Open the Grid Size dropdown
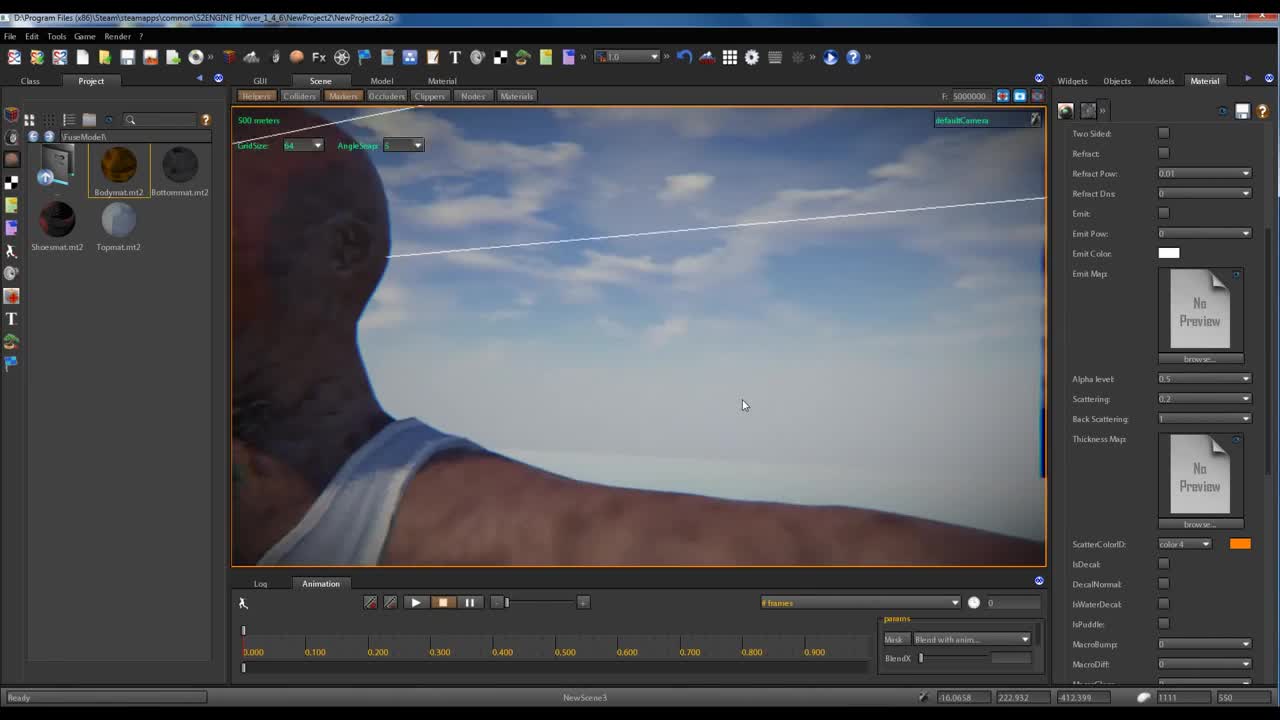The height and width of the screenshot is (720, 1280). 302,144
